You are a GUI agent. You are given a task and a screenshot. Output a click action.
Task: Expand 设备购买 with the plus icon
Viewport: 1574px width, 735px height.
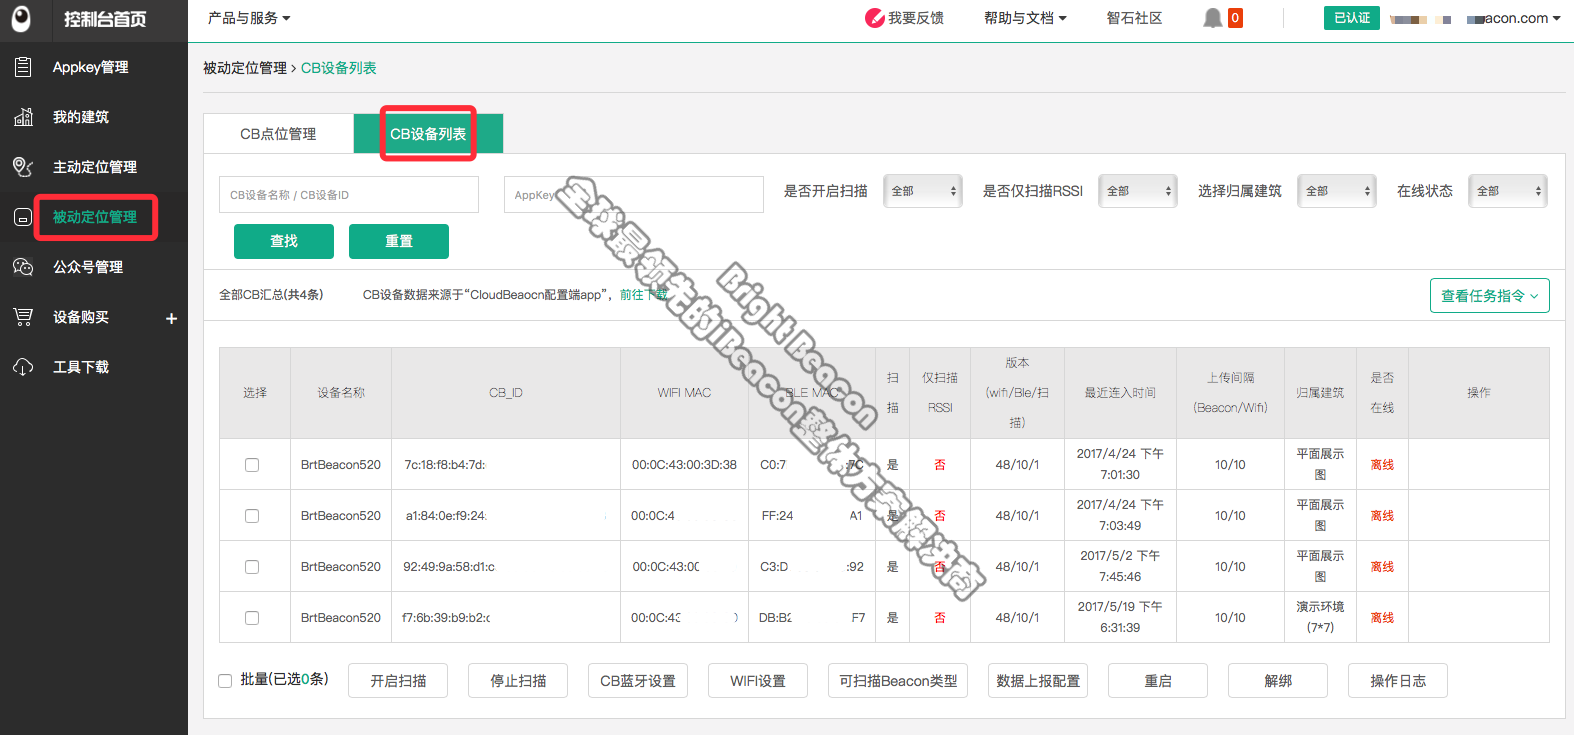tap(171, 318)
